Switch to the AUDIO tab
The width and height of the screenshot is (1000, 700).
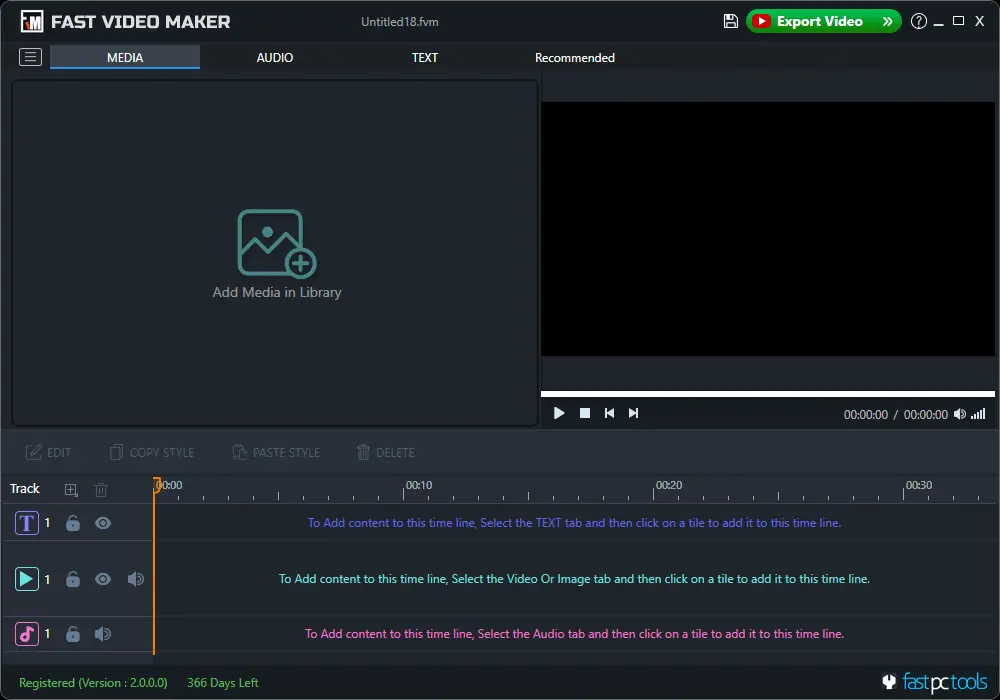(x=275, y=57)
